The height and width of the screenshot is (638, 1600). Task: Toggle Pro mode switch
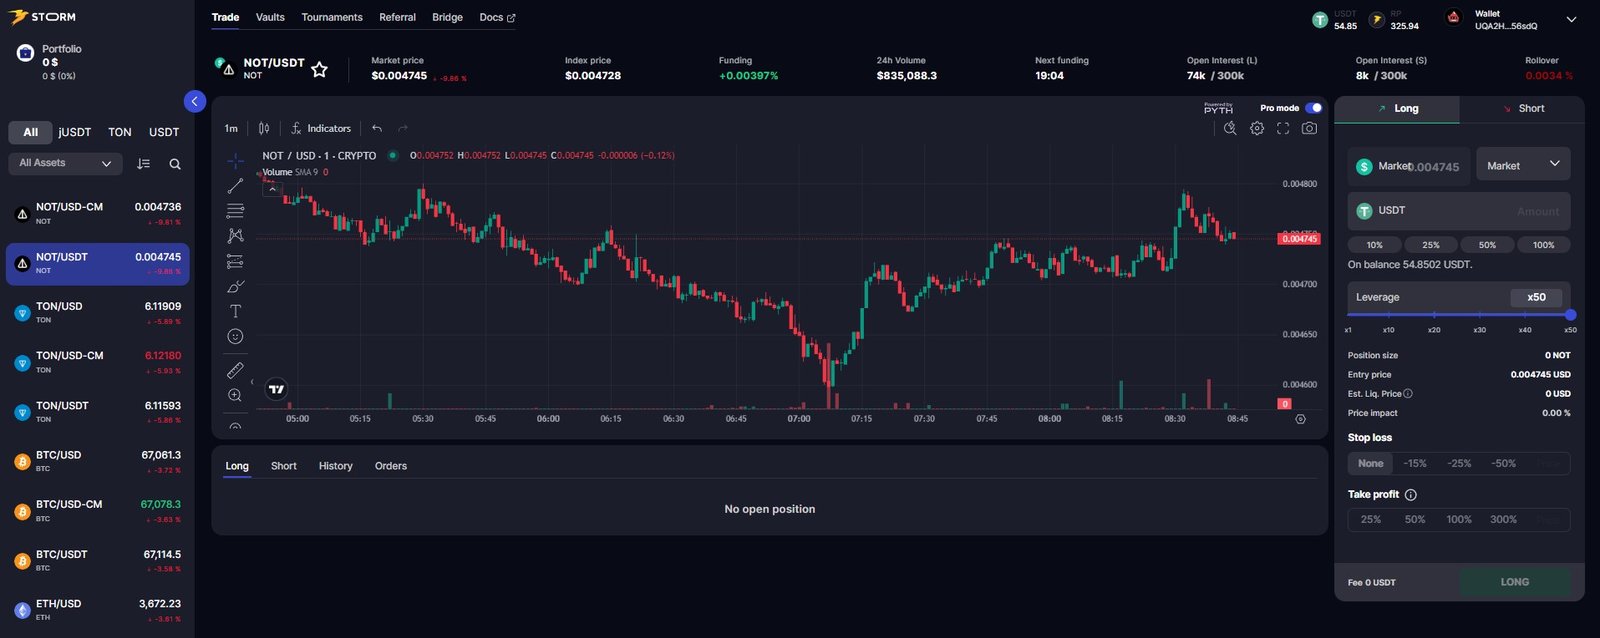coord(1314,108)
